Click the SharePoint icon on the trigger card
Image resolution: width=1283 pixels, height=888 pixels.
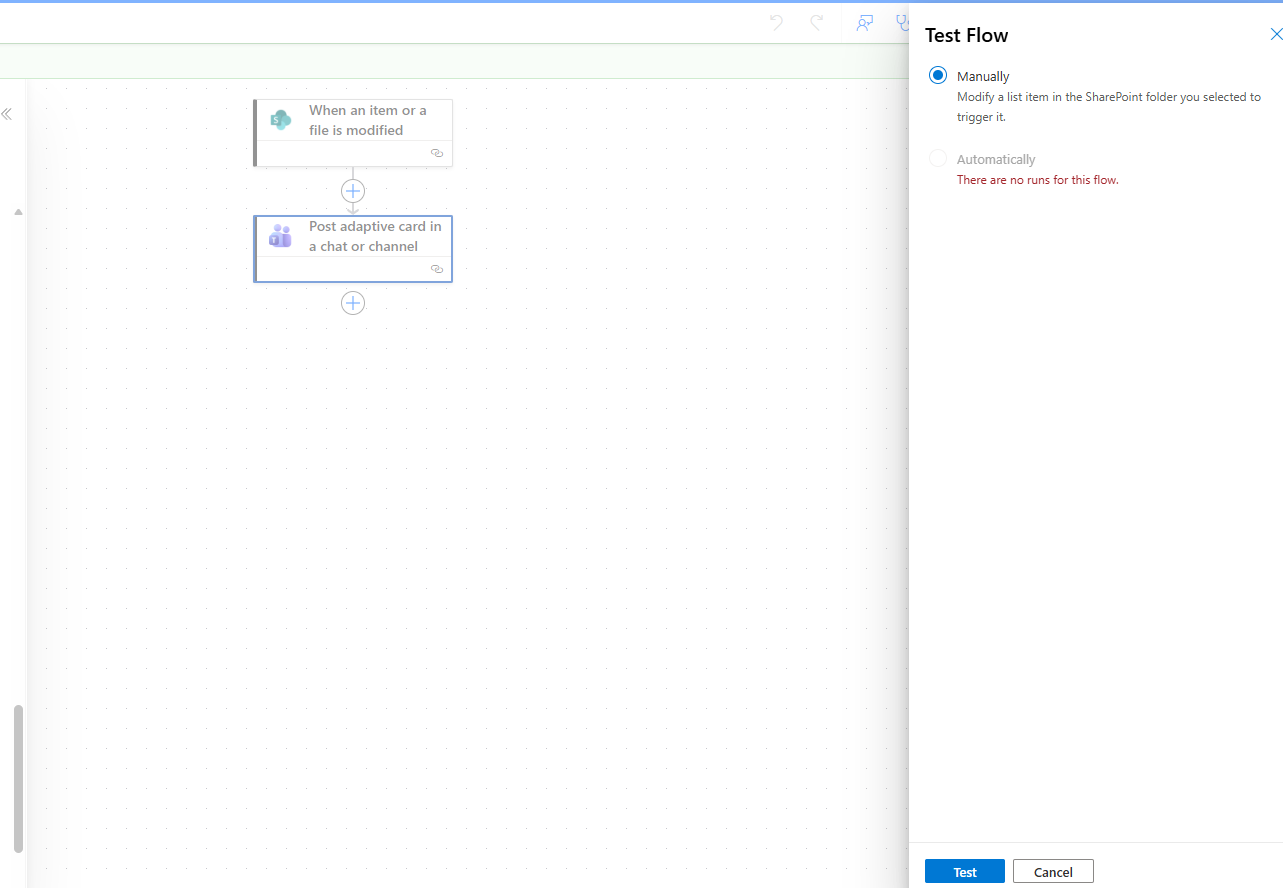(281, 120)
